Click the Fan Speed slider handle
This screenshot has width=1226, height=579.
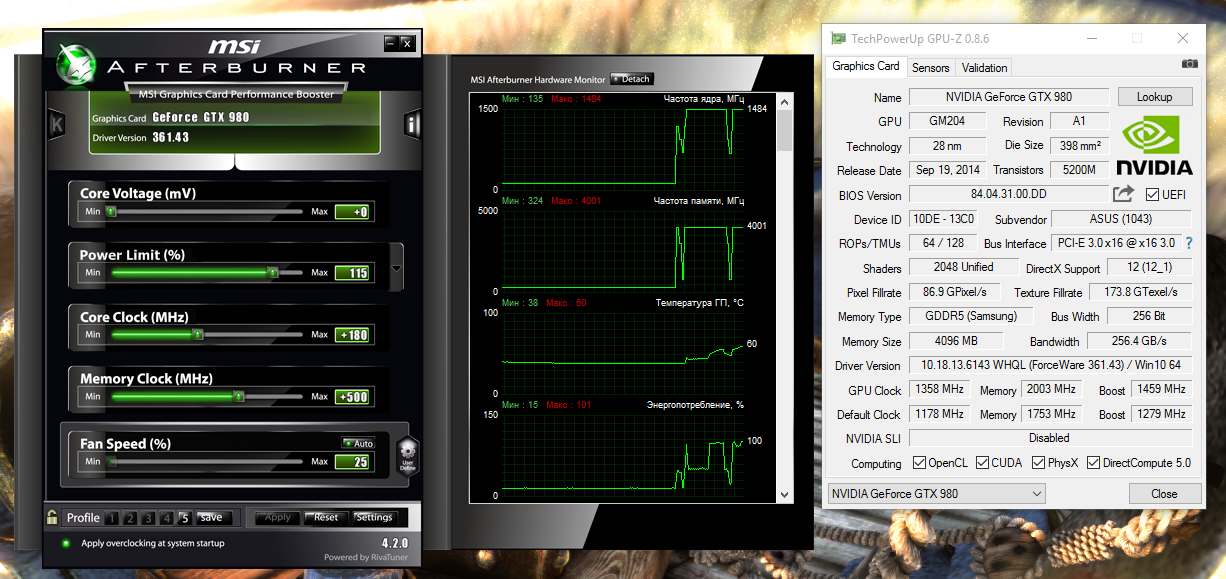tap(112, 462)
